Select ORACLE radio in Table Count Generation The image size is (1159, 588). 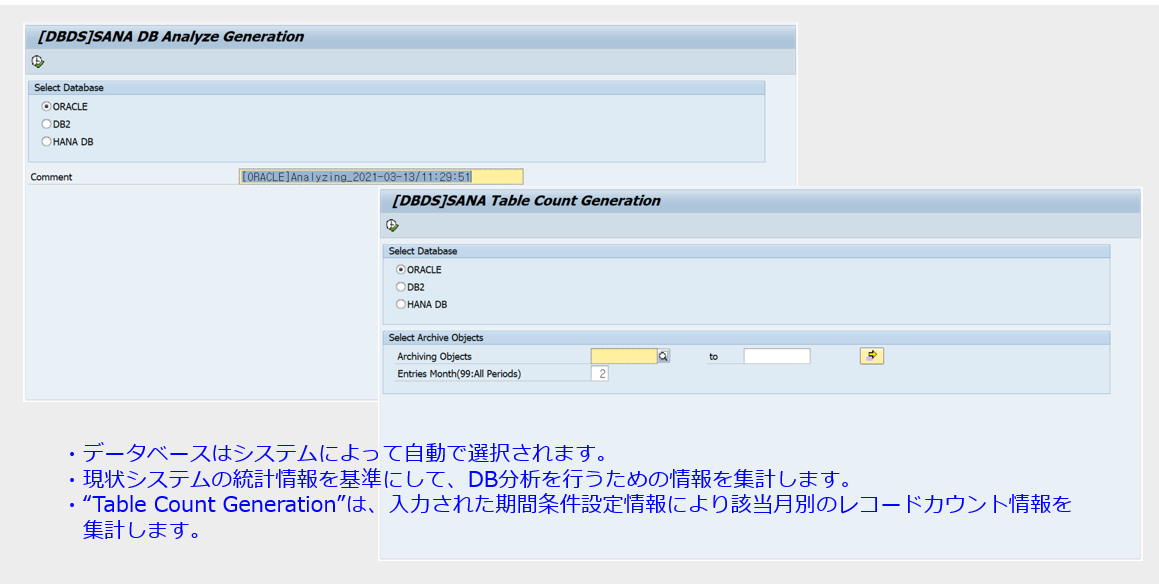point(401,269)
